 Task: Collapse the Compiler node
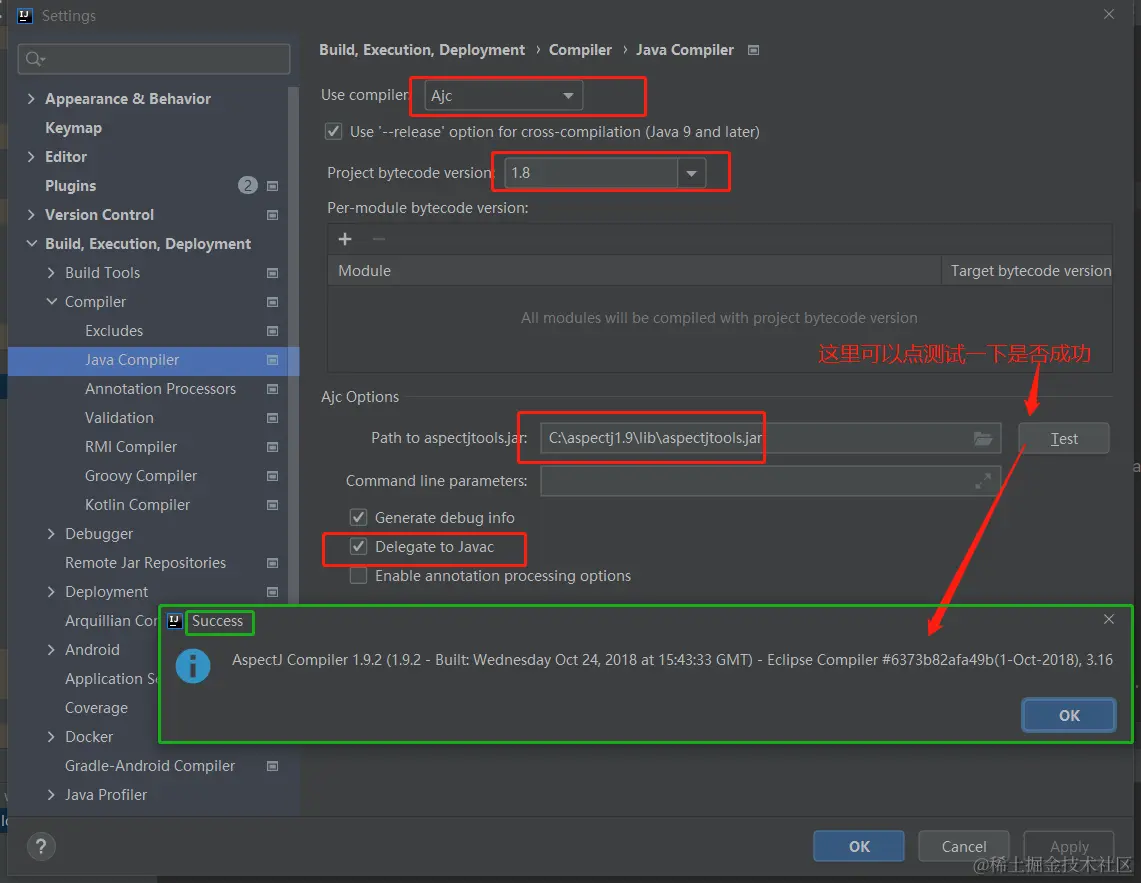(52, 301)
